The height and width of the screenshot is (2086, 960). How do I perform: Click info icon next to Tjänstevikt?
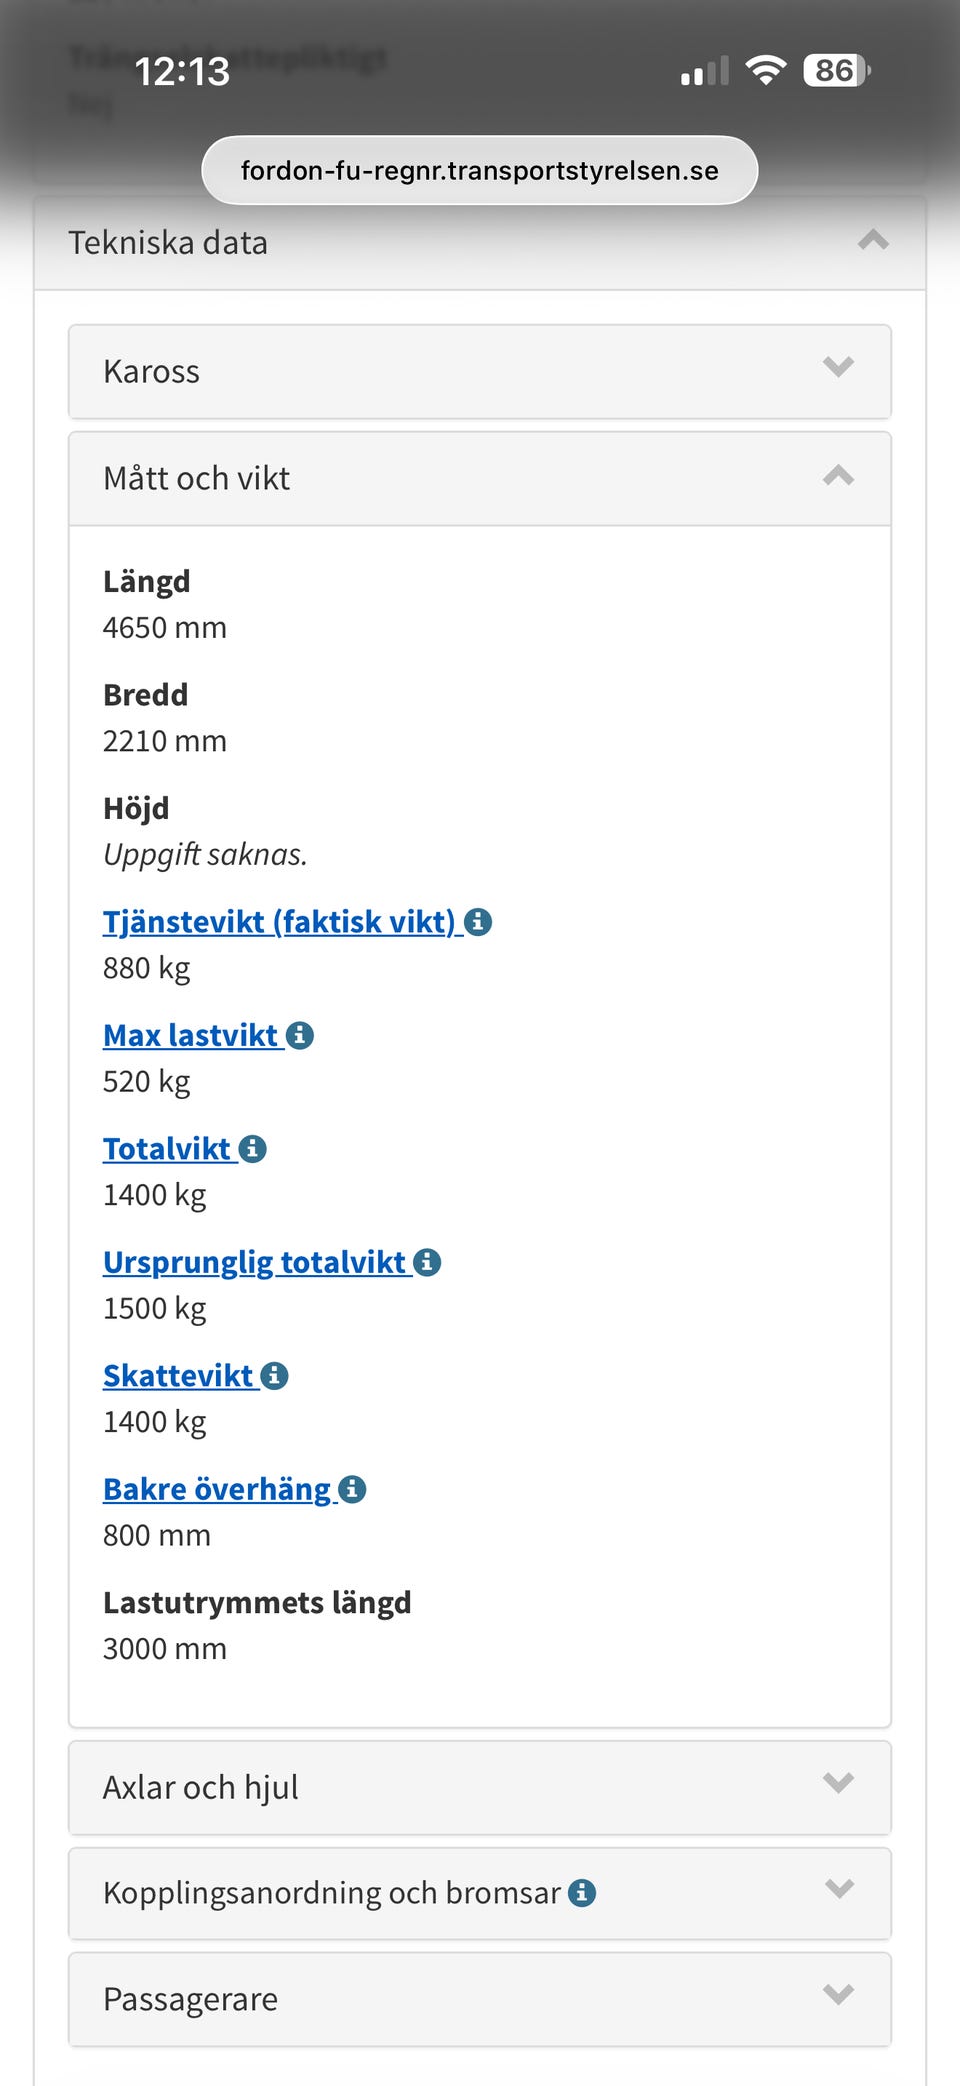tap(478, 922)
